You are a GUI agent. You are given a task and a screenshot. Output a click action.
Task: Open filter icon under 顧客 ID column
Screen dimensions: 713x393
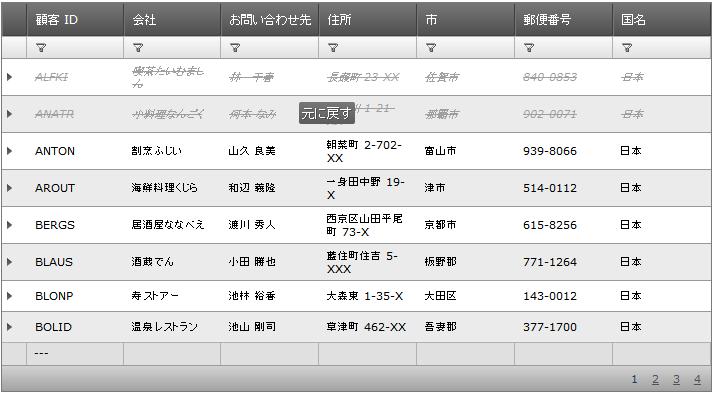coord(41,47)
